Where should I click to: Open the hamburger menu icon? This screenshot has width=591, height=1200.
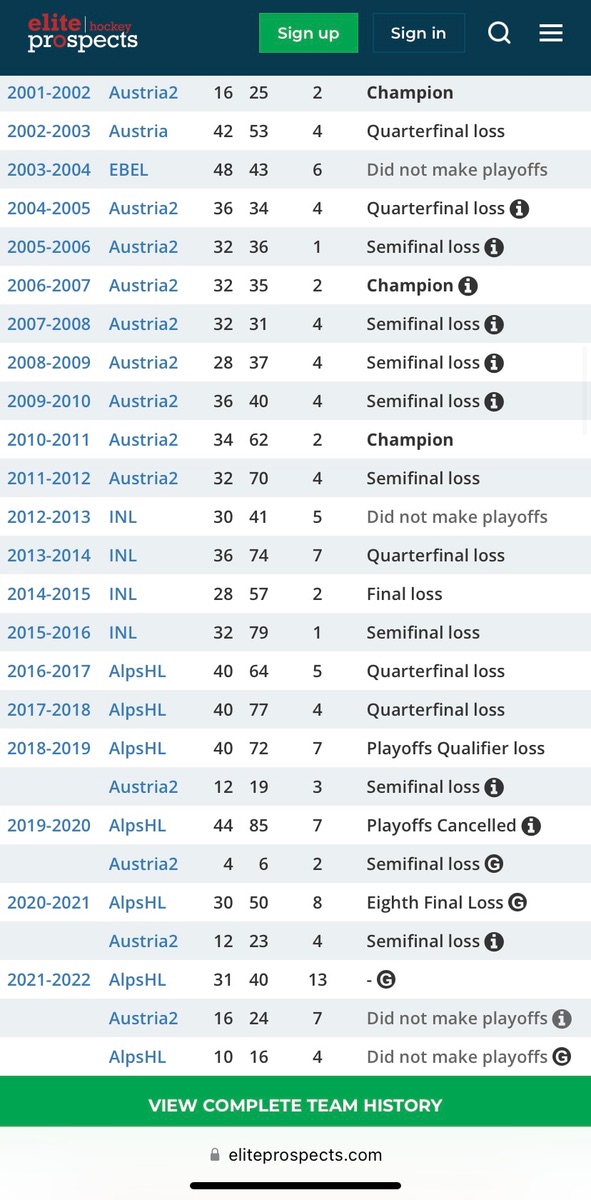pos(551,33)
